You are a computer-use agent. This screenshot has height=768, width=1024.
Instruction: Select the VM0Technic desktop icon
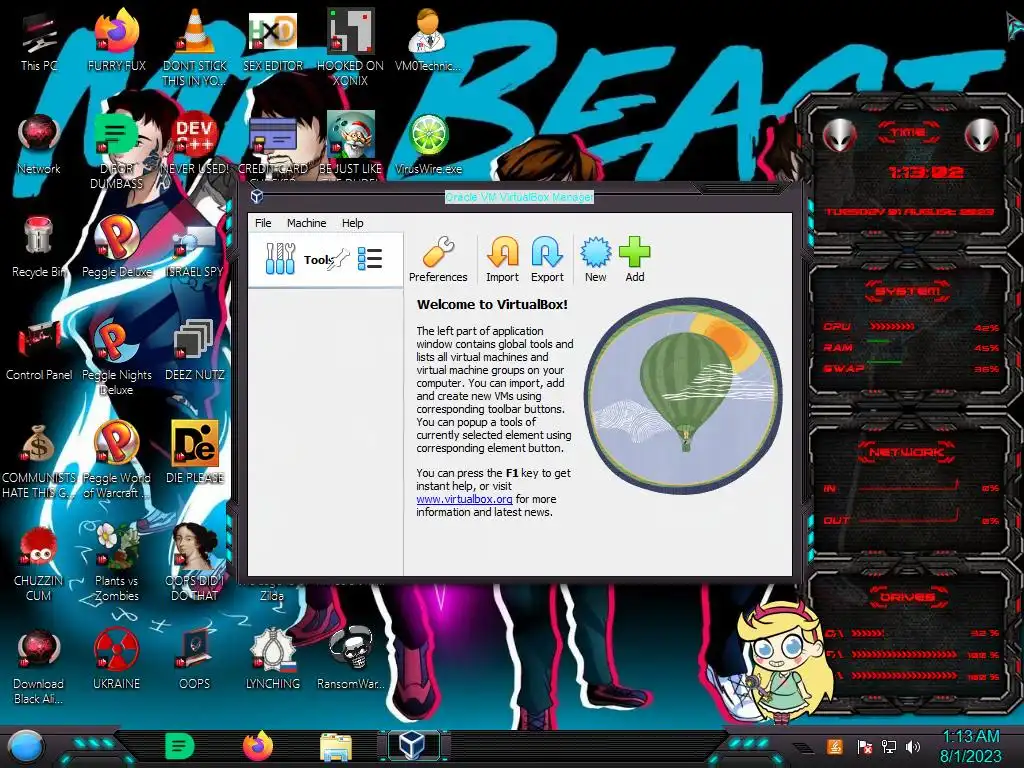(x=428, y=40)
